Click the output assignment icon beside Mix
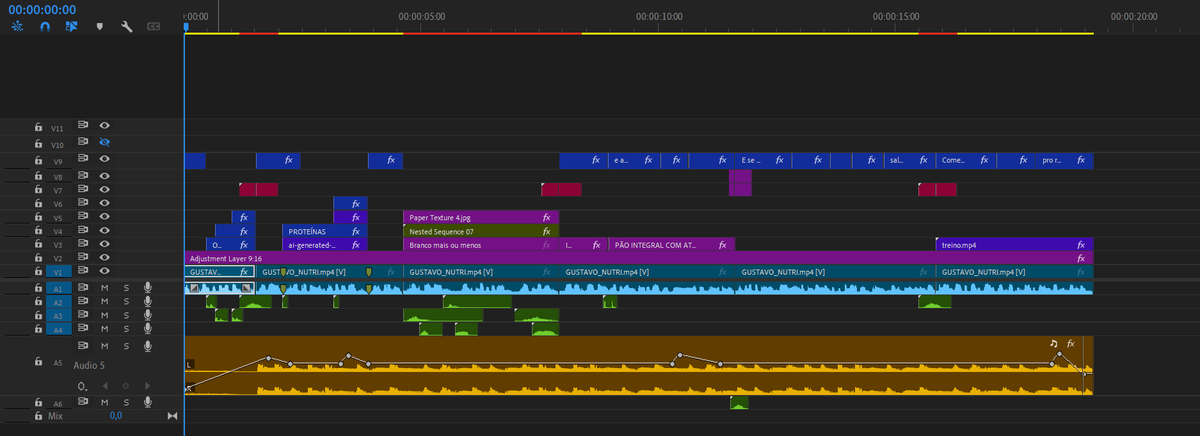The image size is (1200, 436). (x=172, y=416)
